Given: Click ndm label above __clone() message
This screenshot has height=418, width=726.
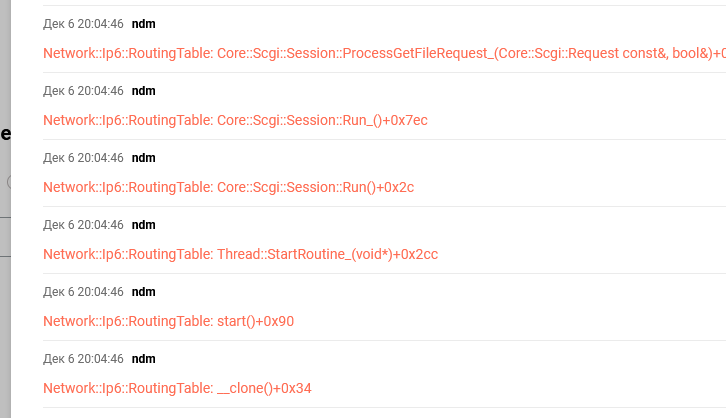Looking at the screenshot, I should pos(143,358).
